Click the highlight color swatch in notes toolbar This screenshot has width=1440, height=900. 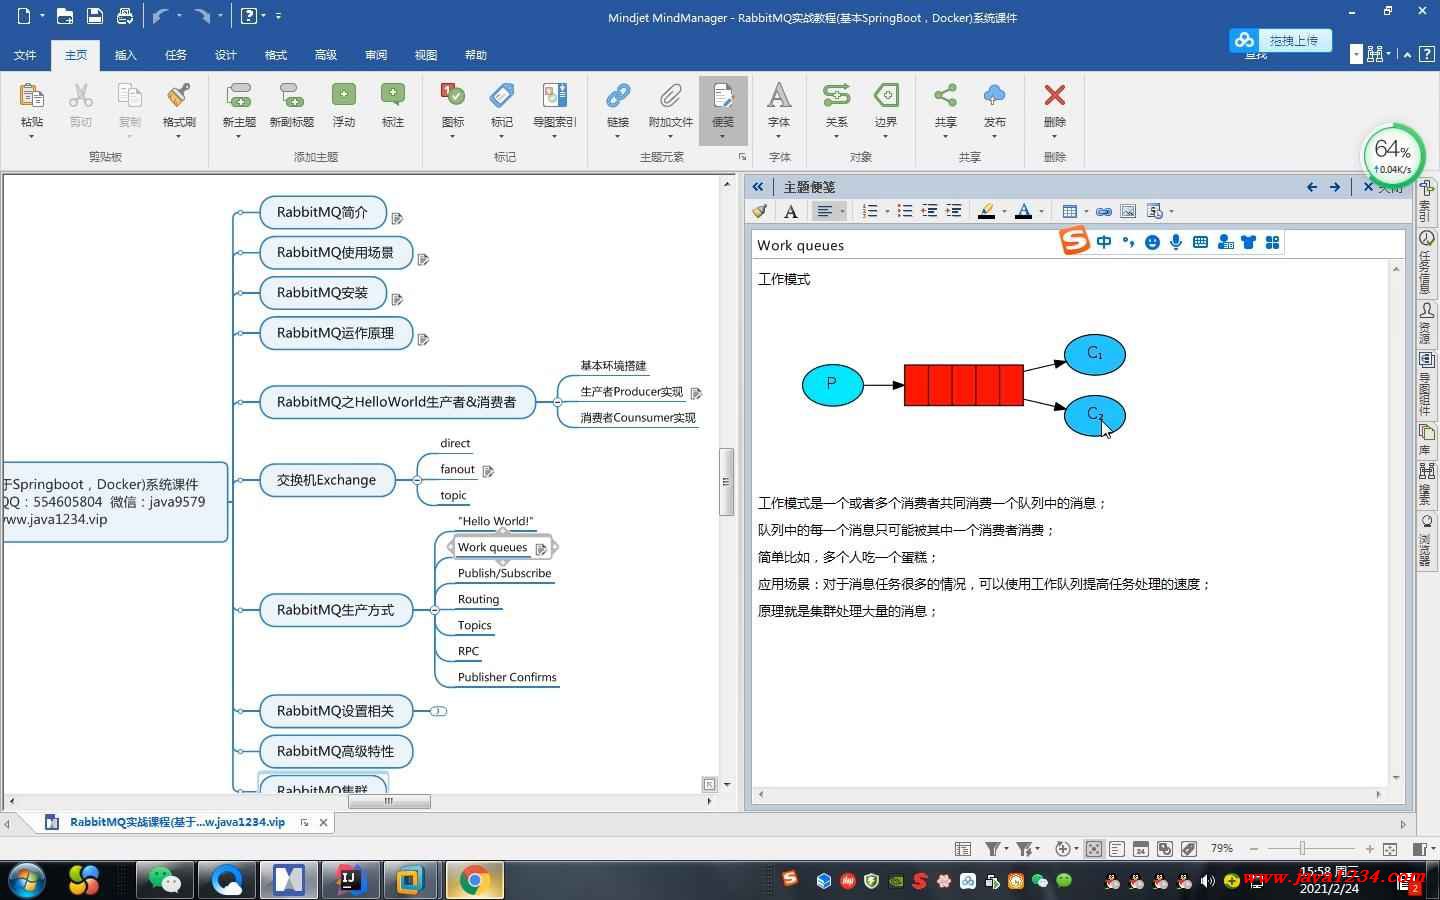click(986, 211)
